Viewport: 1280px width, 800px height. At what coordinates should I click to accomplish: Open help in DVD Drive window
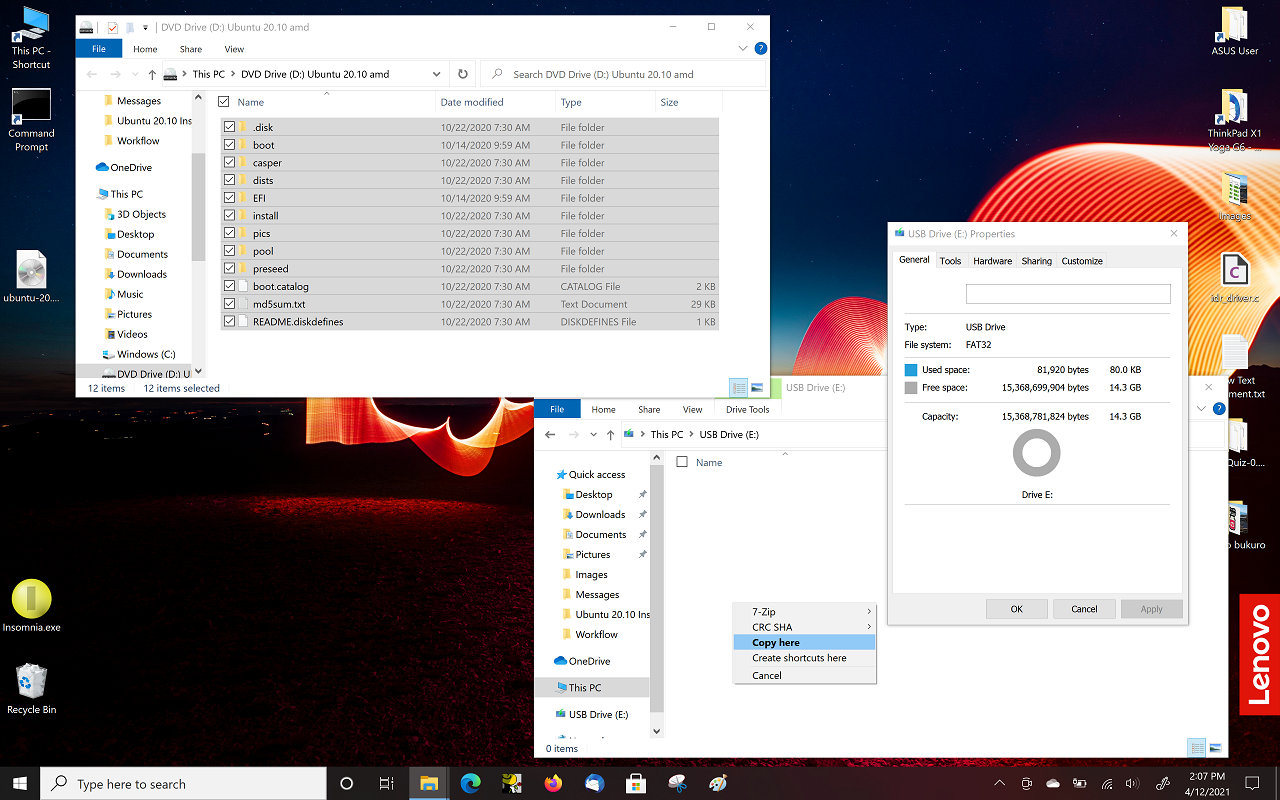tap(760, 48)
